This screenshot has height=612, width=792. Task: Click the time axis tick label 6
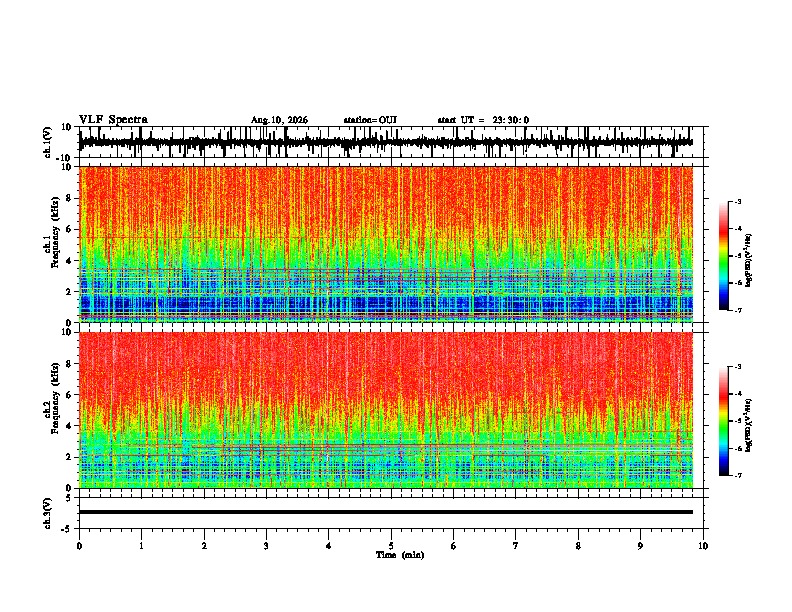point(453,546)
